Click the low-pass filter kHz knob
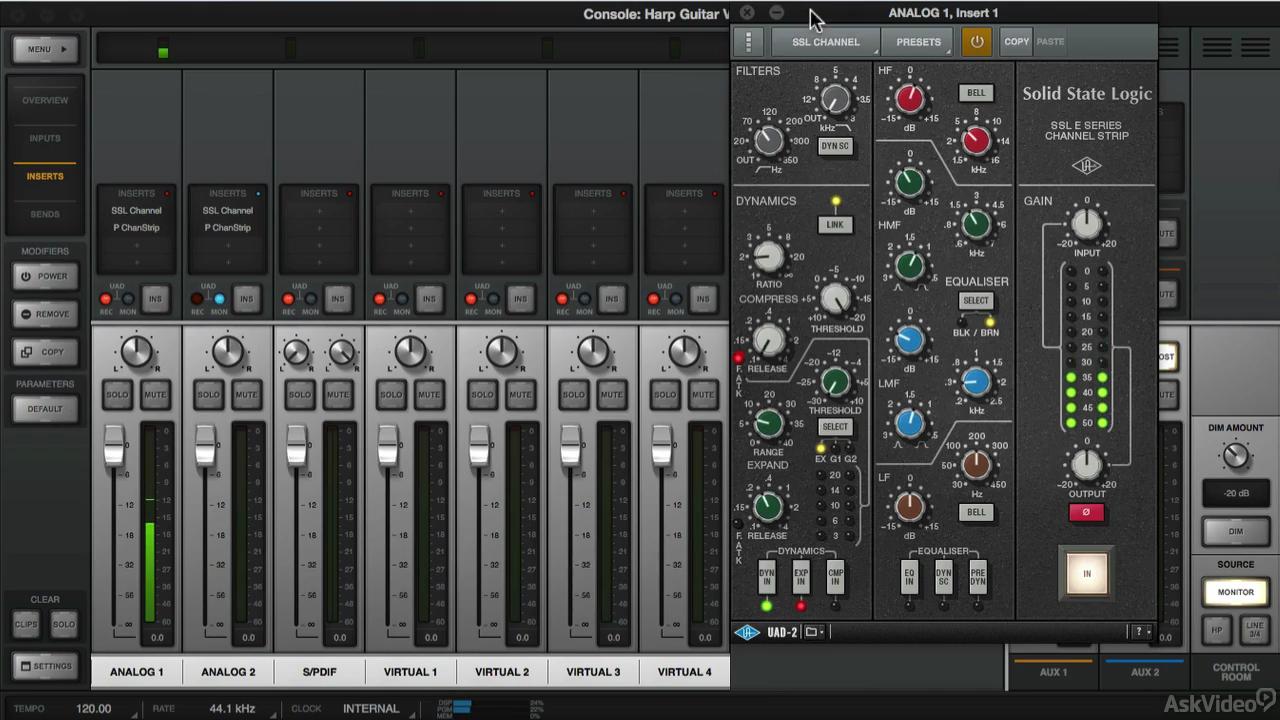 coord(835,98)
